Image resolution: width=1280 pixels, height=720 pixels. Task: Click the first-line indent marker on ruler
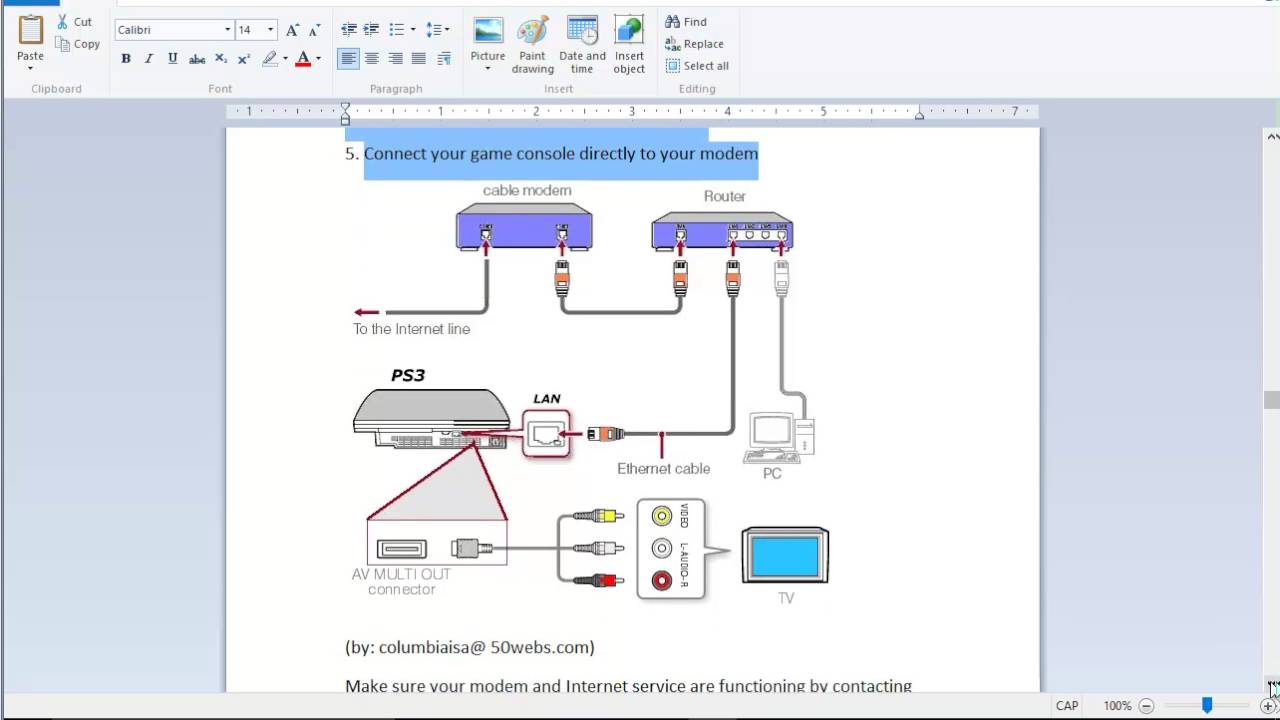coord(345,107)
